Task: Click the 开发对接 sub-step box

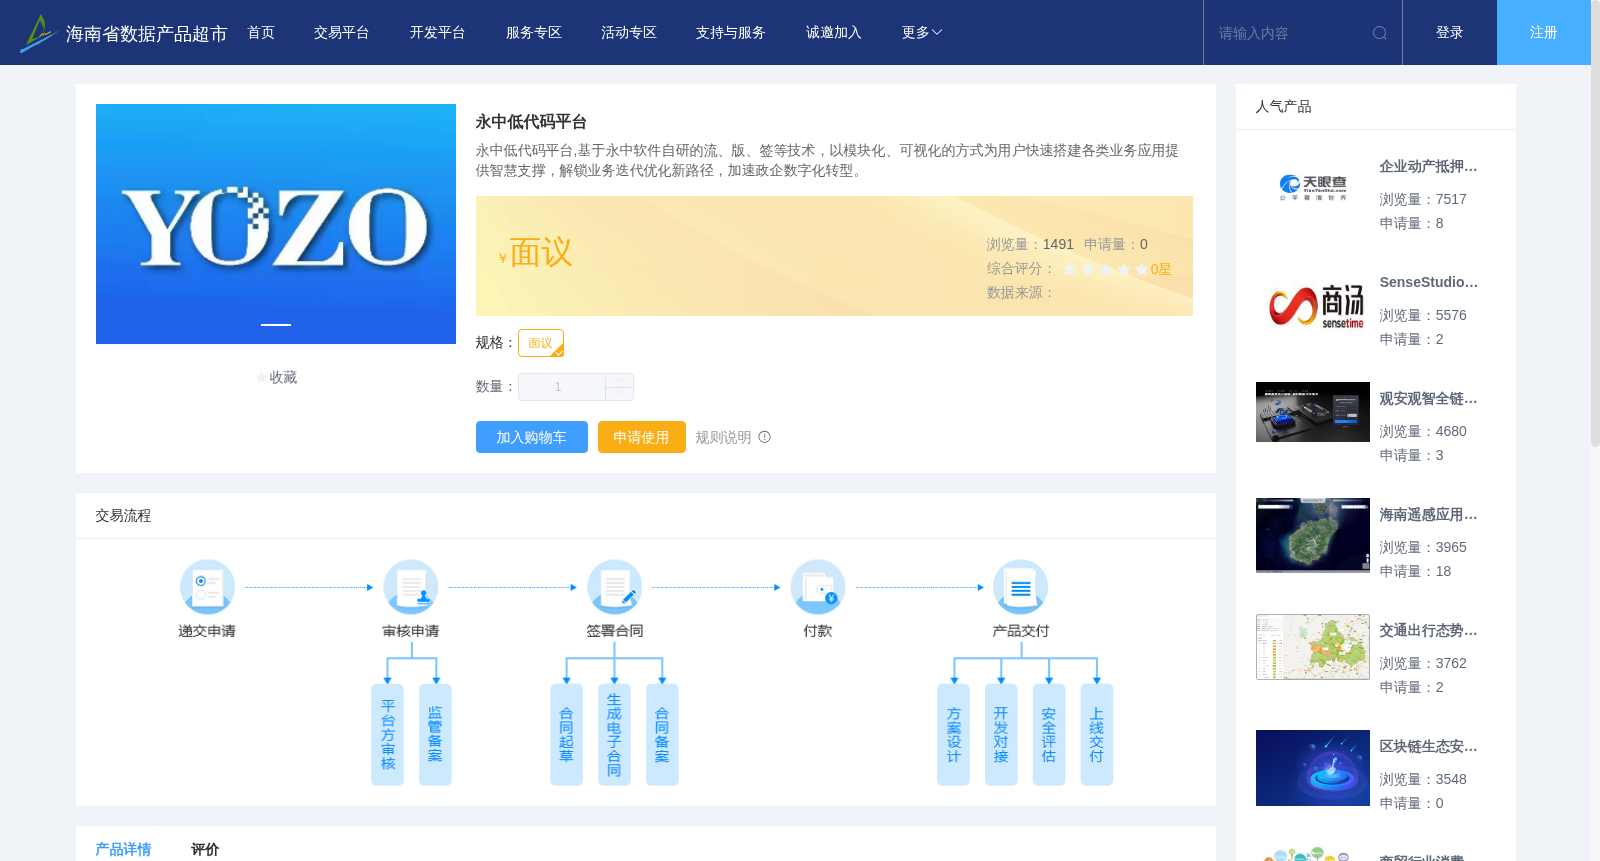Action: point(1001,735)
